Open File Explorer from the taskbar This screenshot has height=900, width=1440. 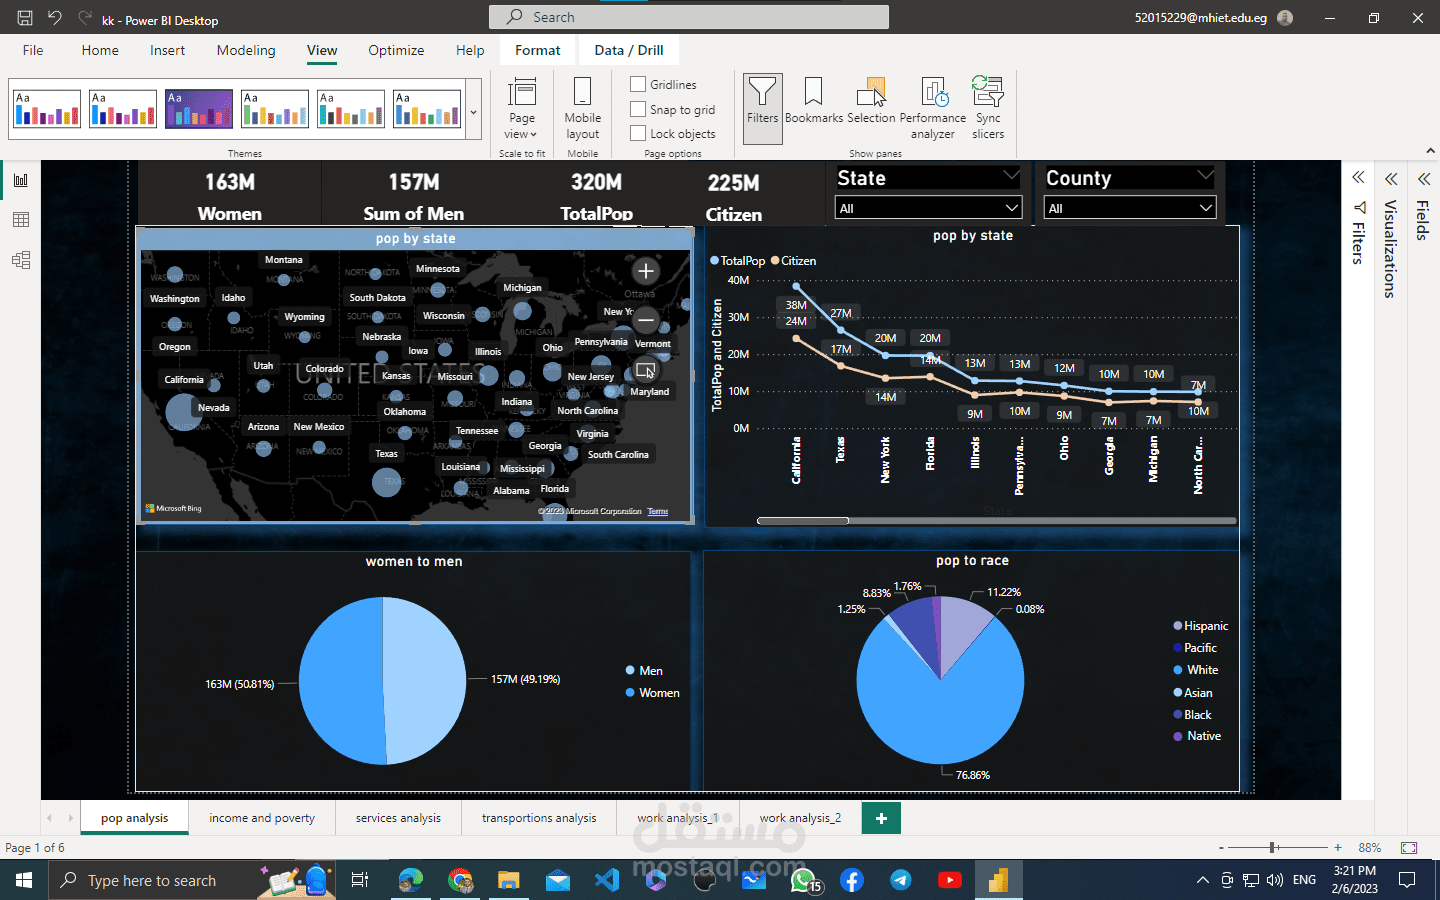[x=509, y=880]
